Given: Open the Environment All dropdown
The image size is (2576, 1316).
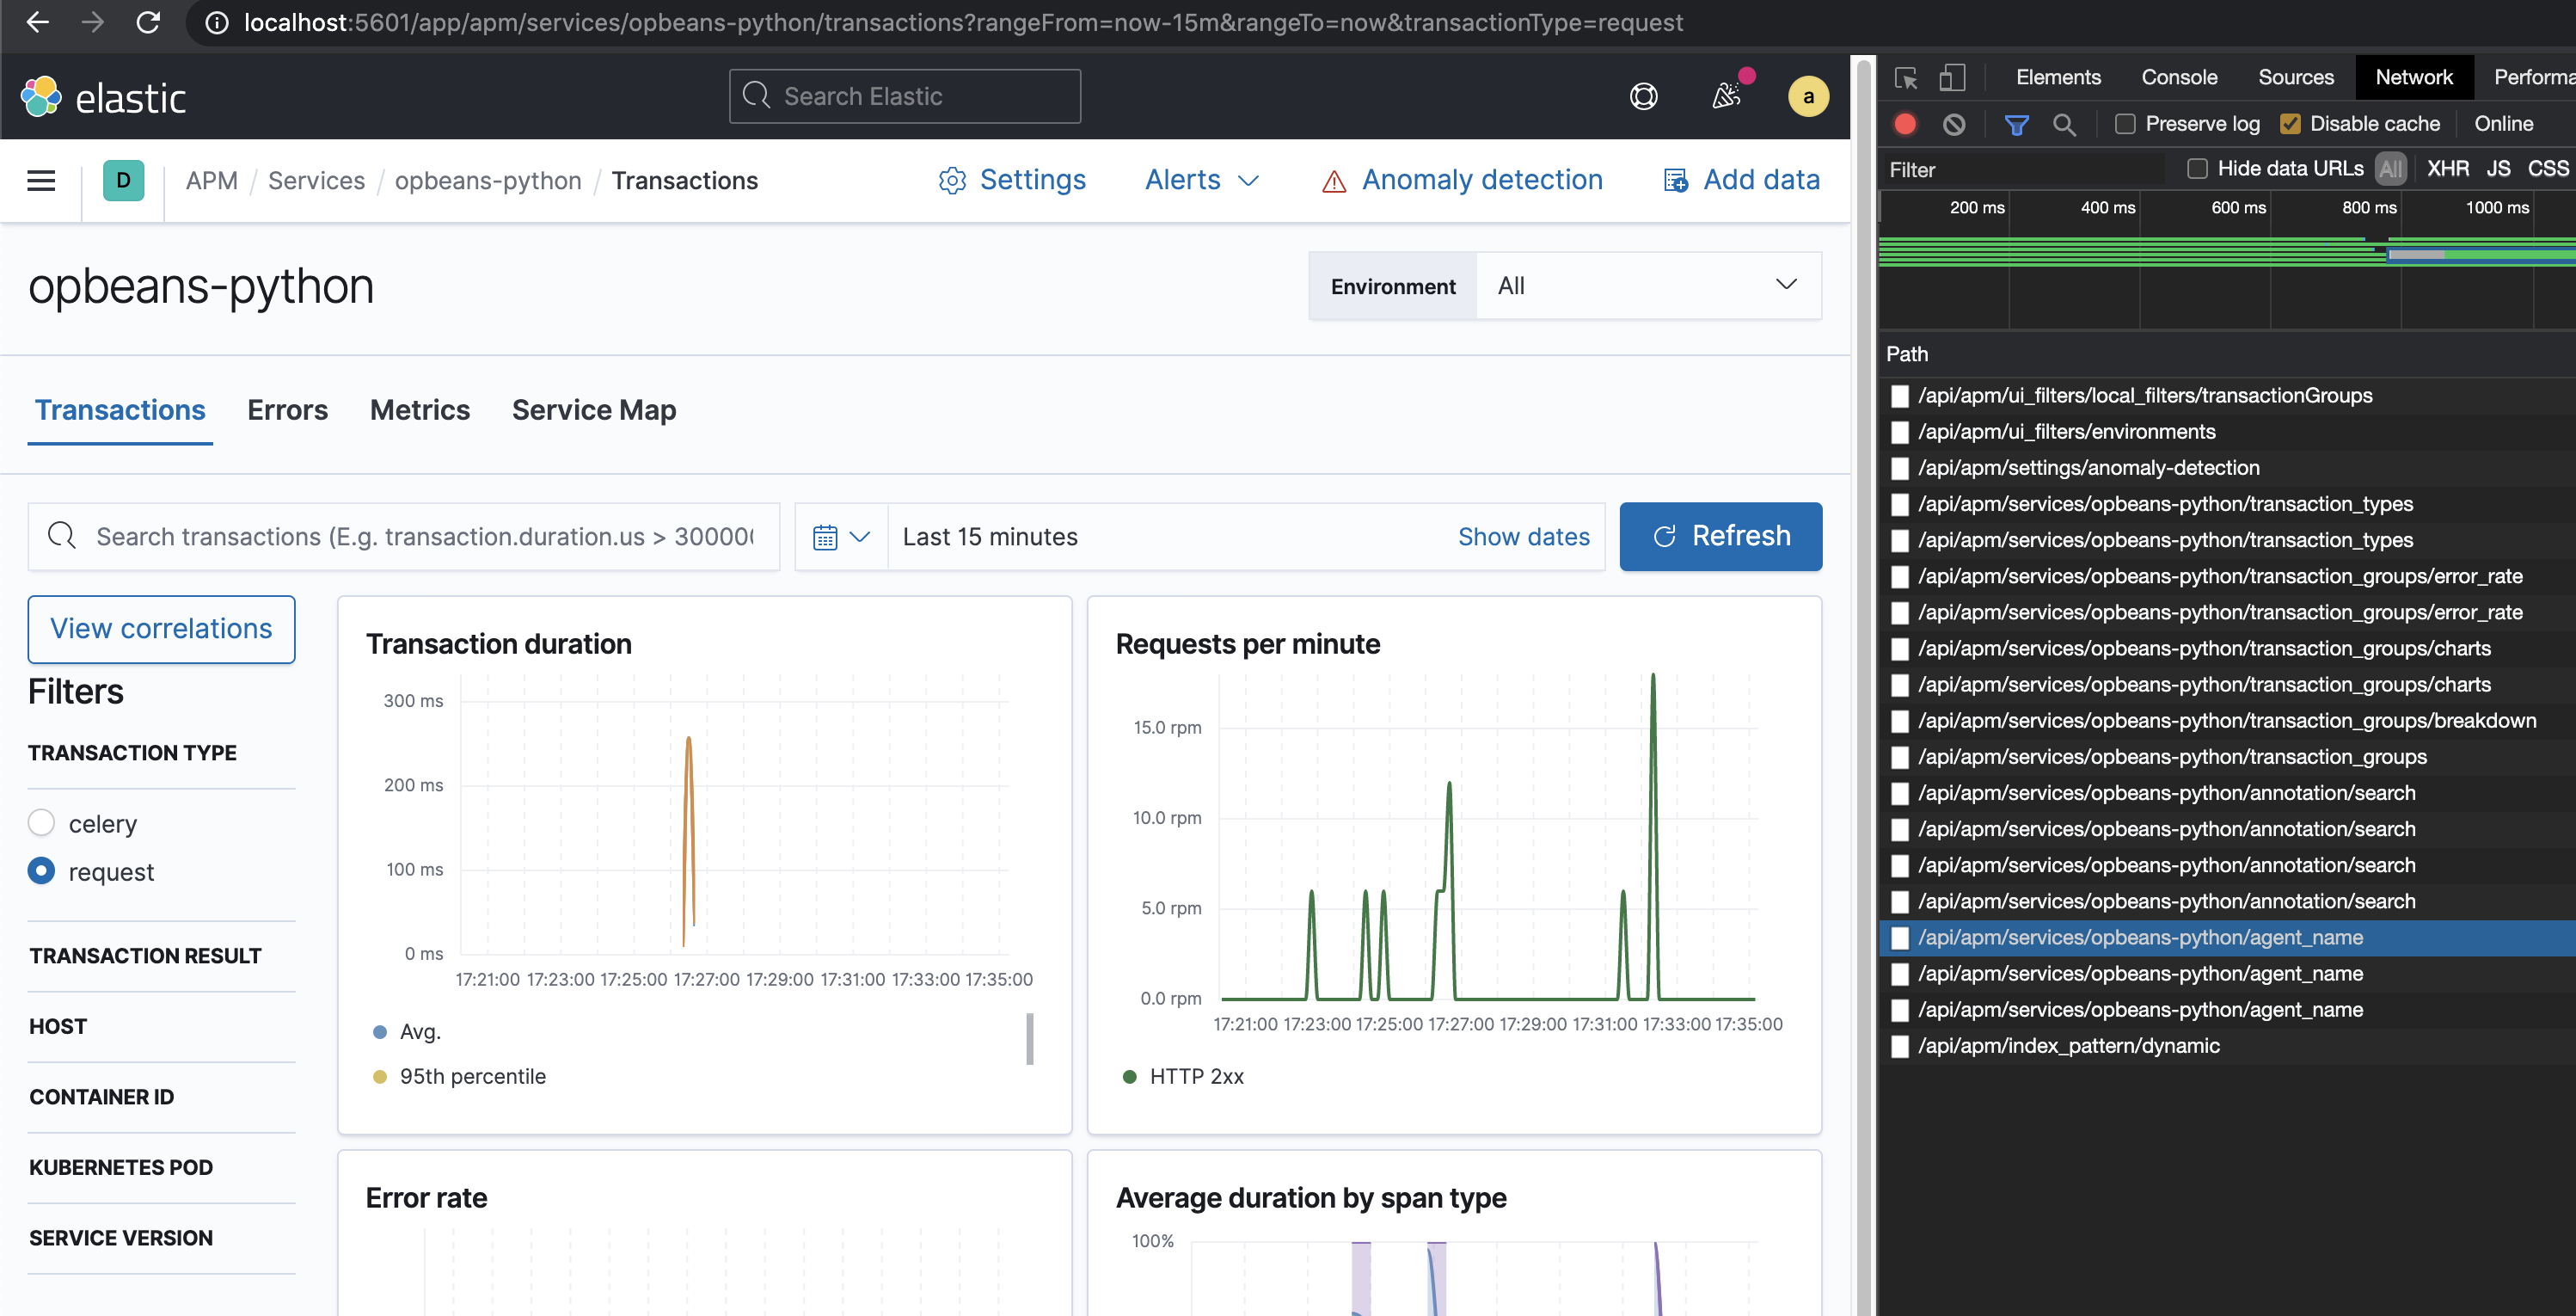Looking at the screenshot, I should [1648, 286].
